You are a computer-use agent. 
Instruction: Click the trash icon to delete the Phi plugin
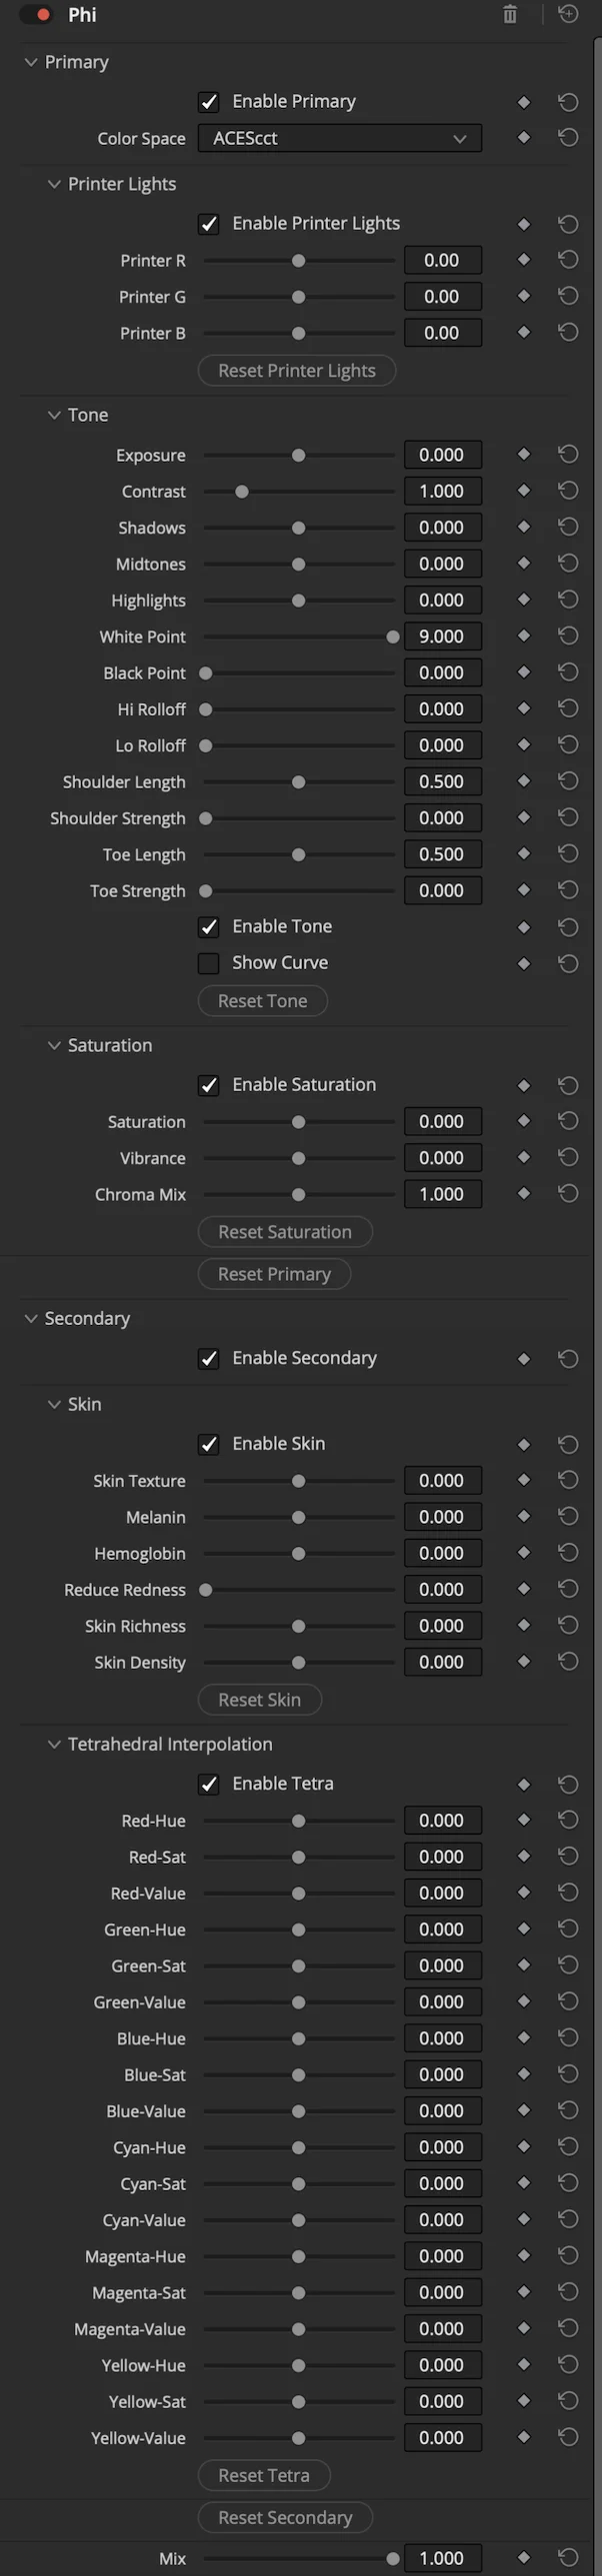(510, 15)
